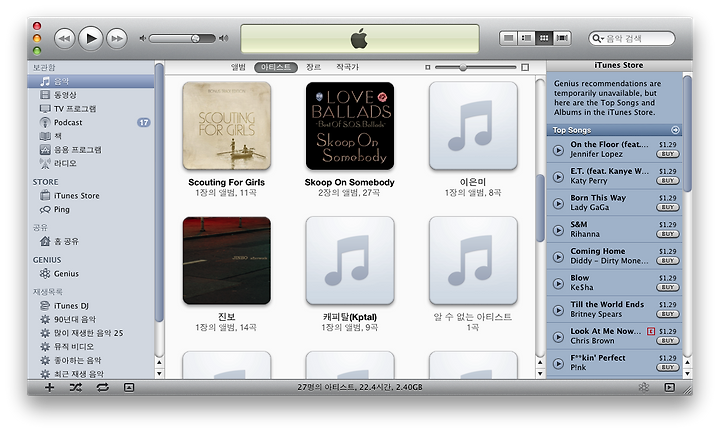Preview Look At Me Now by Chris Brown

click(558, 337)
